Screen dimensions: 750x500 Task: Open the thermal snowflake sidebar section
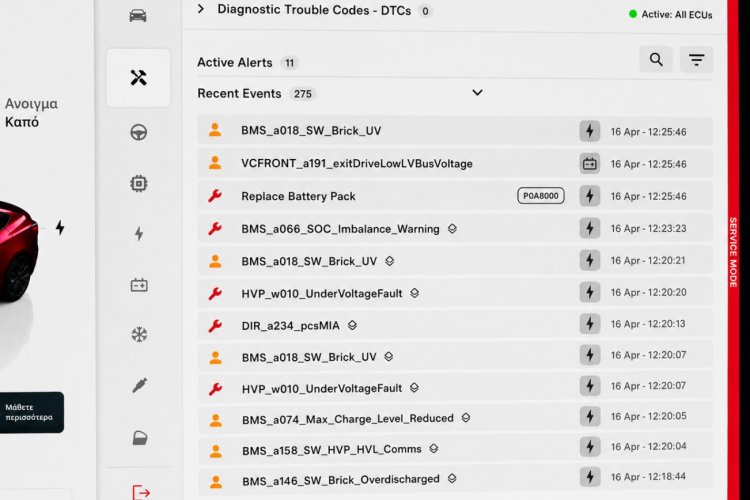pyautogui.click(x=139, y=334)
